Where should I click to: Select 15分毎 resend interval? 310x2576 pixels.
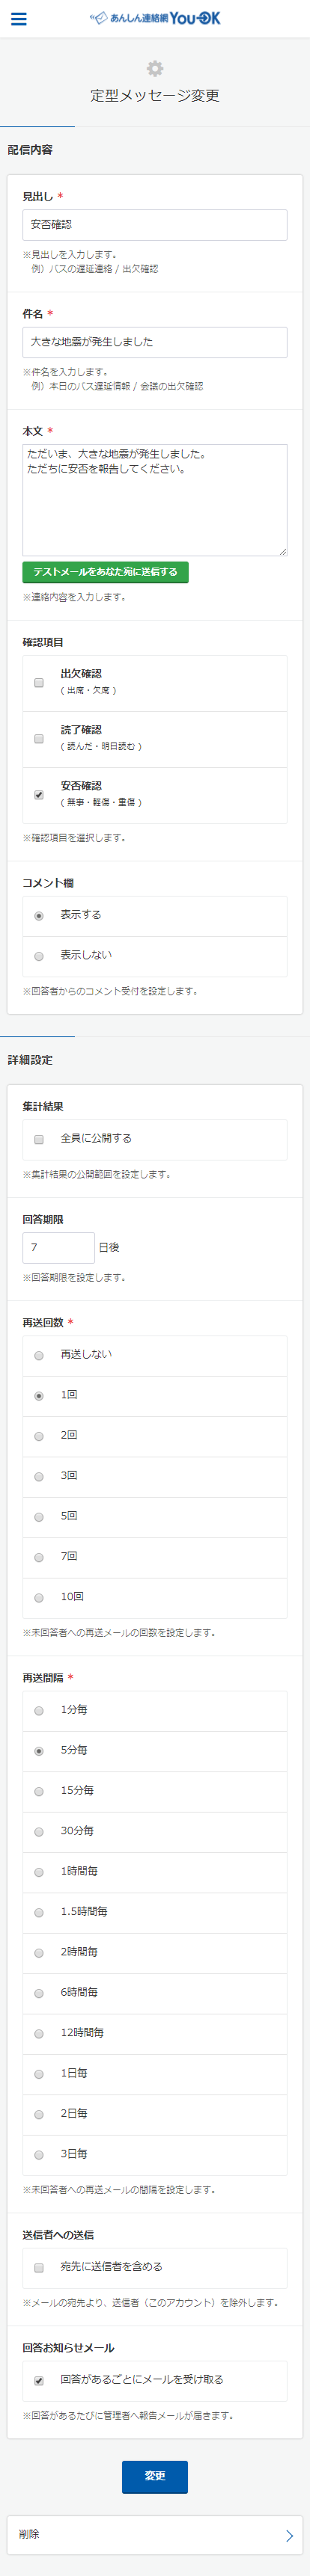click(39, 1791)
